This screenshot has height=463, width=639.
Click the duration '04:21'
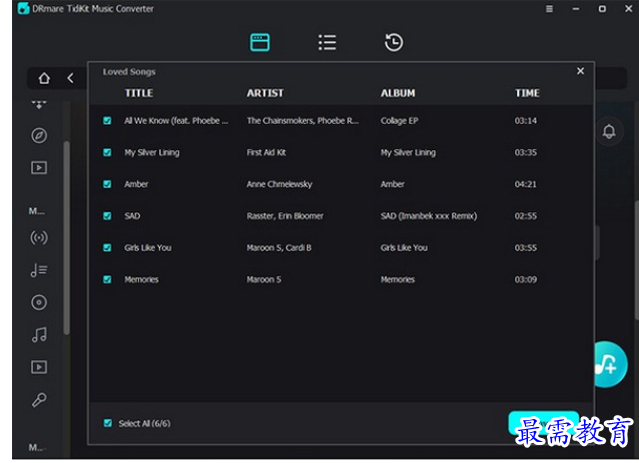526,184
